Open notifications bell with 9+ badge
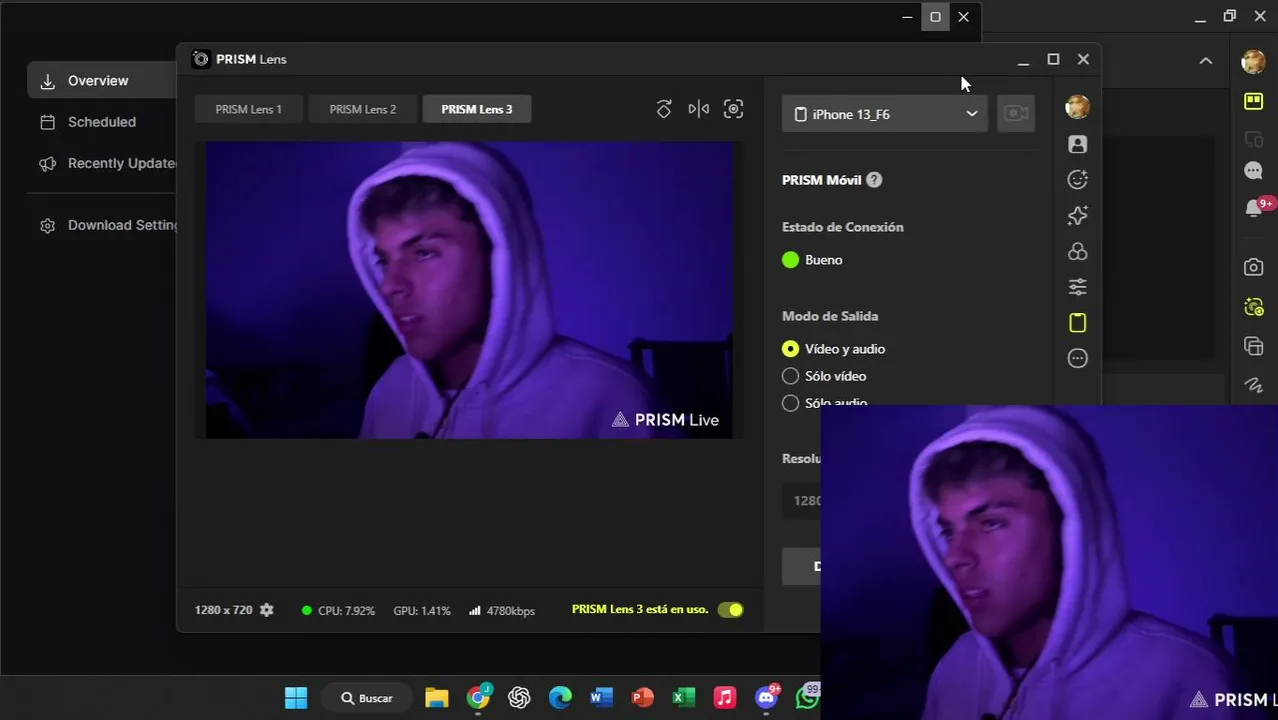This screenshot has width=1278, height=720. pos(1256,207)
